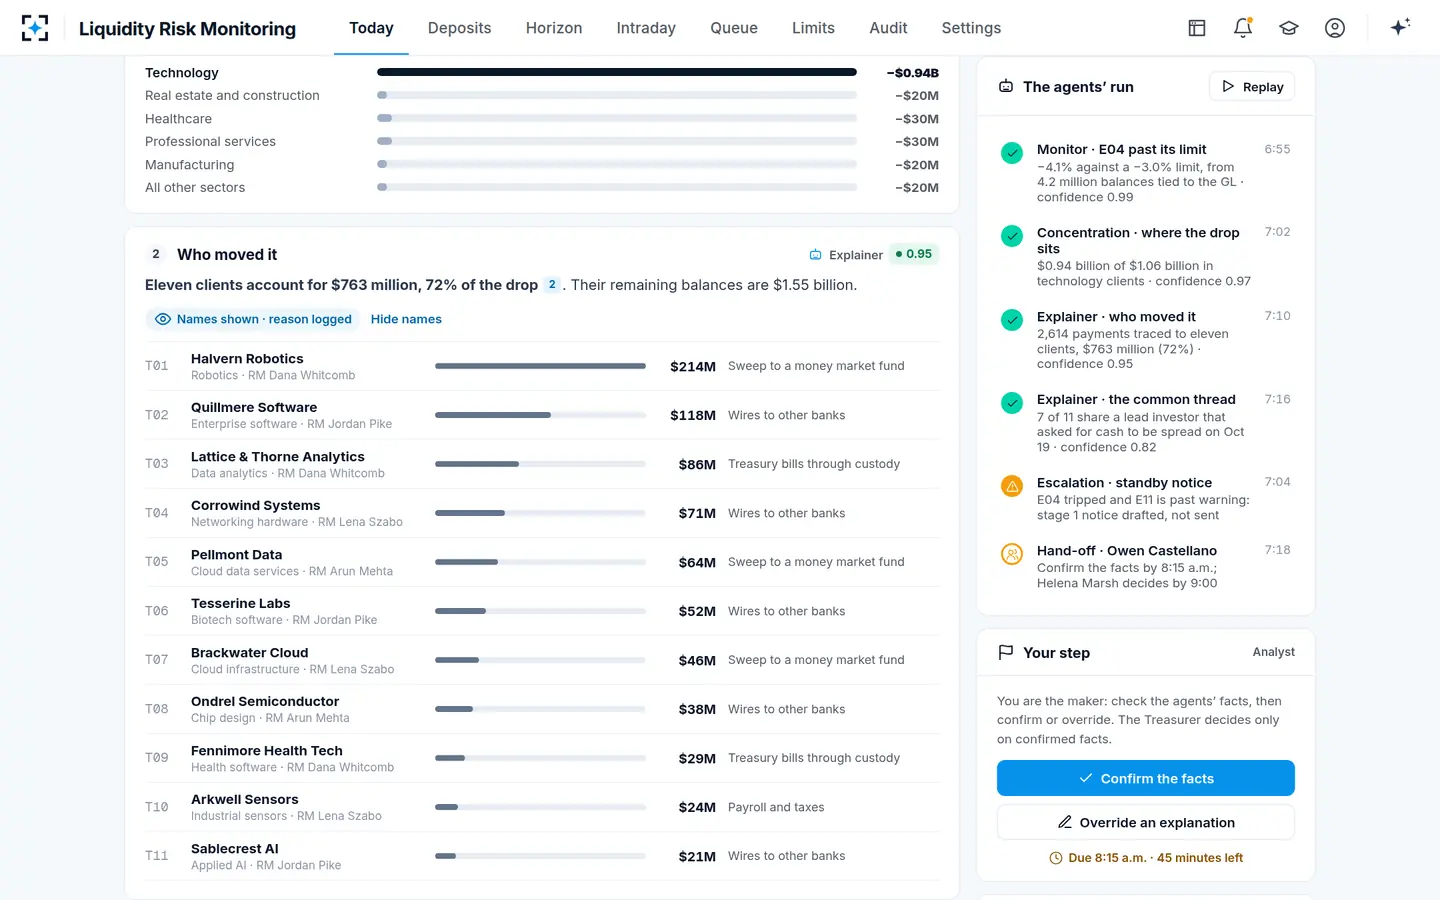Click the Sablecrest AI client name
1440x900 pixels.
[235, 848]
